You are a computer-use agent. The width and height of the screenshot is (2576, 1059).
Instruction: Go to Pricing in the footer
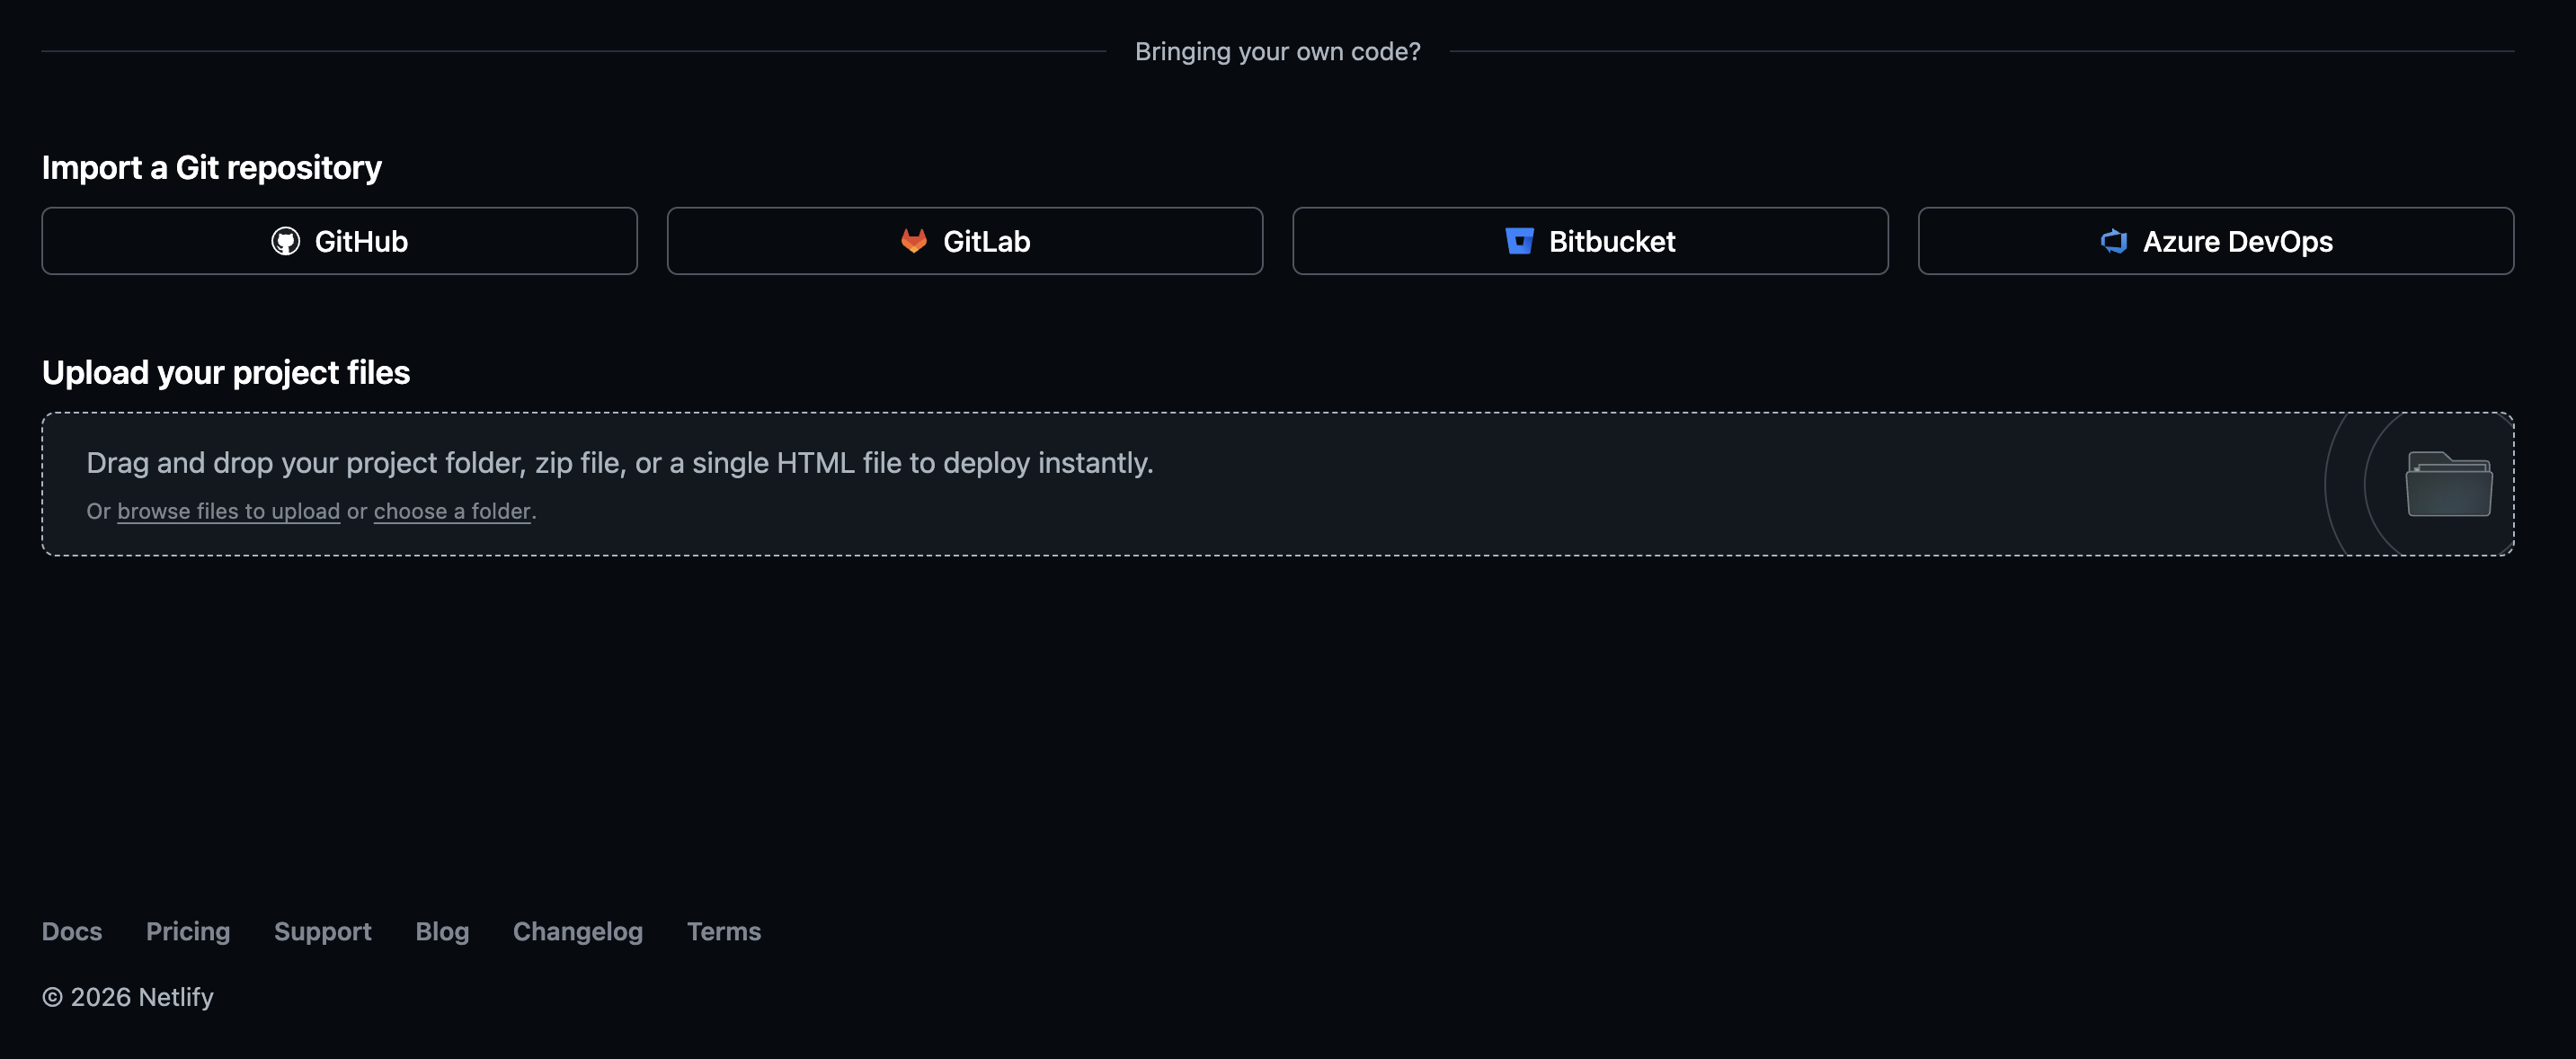click(188, 931)
